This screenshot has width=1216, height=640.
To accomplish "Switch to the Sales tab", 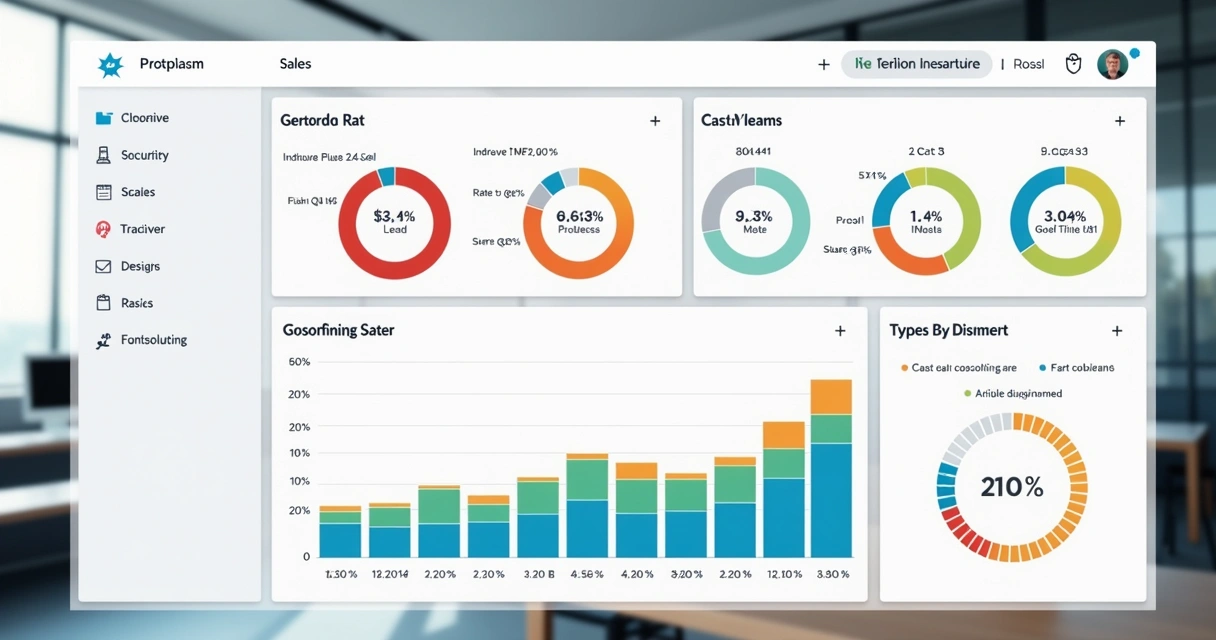I will click(x=294, y=63).
